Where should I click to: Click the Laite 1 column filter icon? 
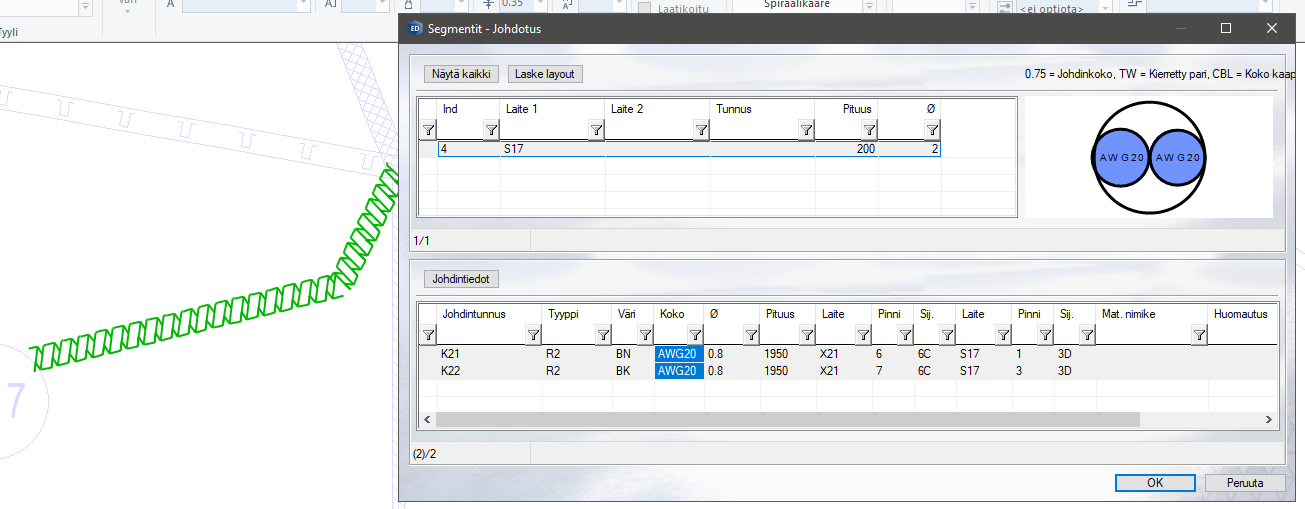[596, 130]
